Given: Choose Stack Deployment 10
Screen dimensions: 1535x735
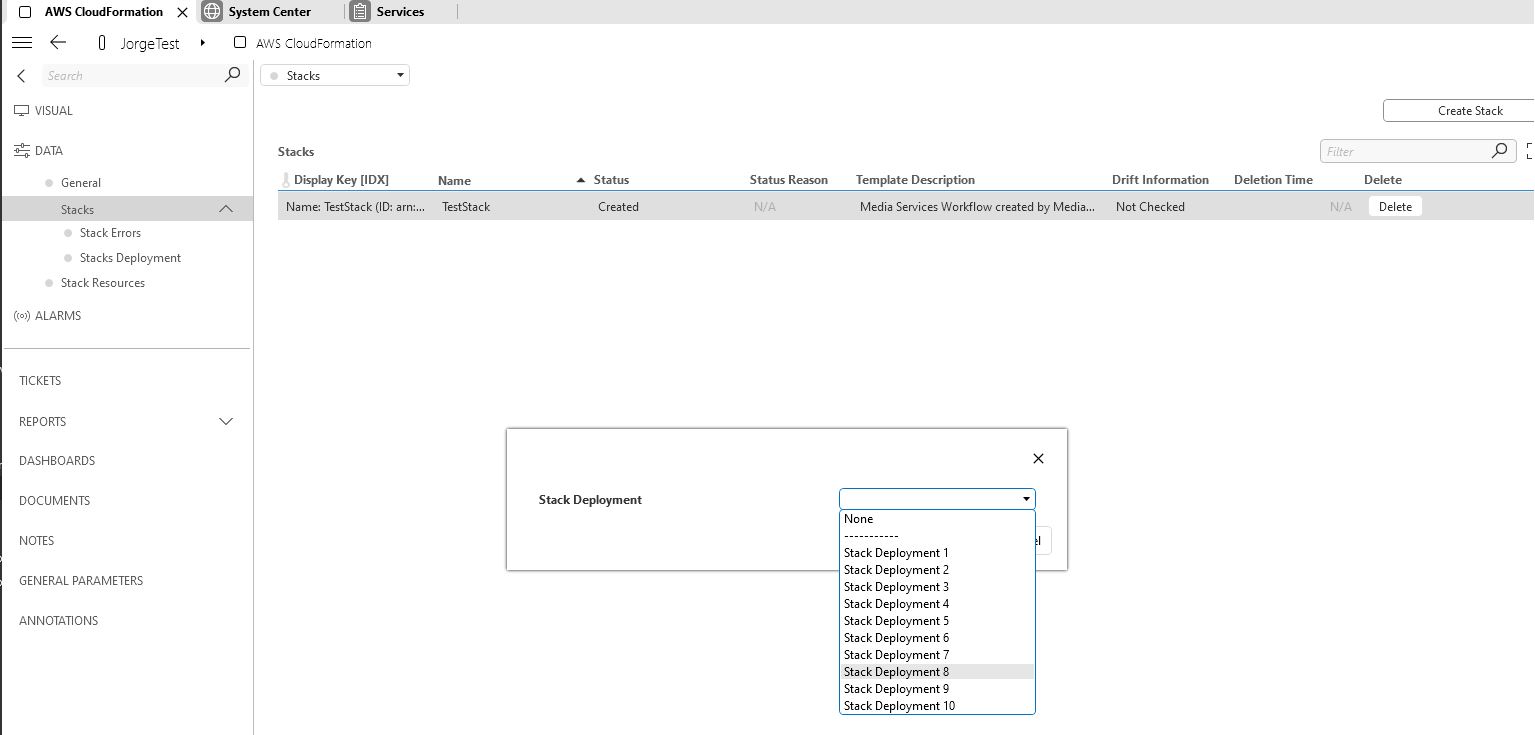Looking at the screenshot, I should click(937, 706).
